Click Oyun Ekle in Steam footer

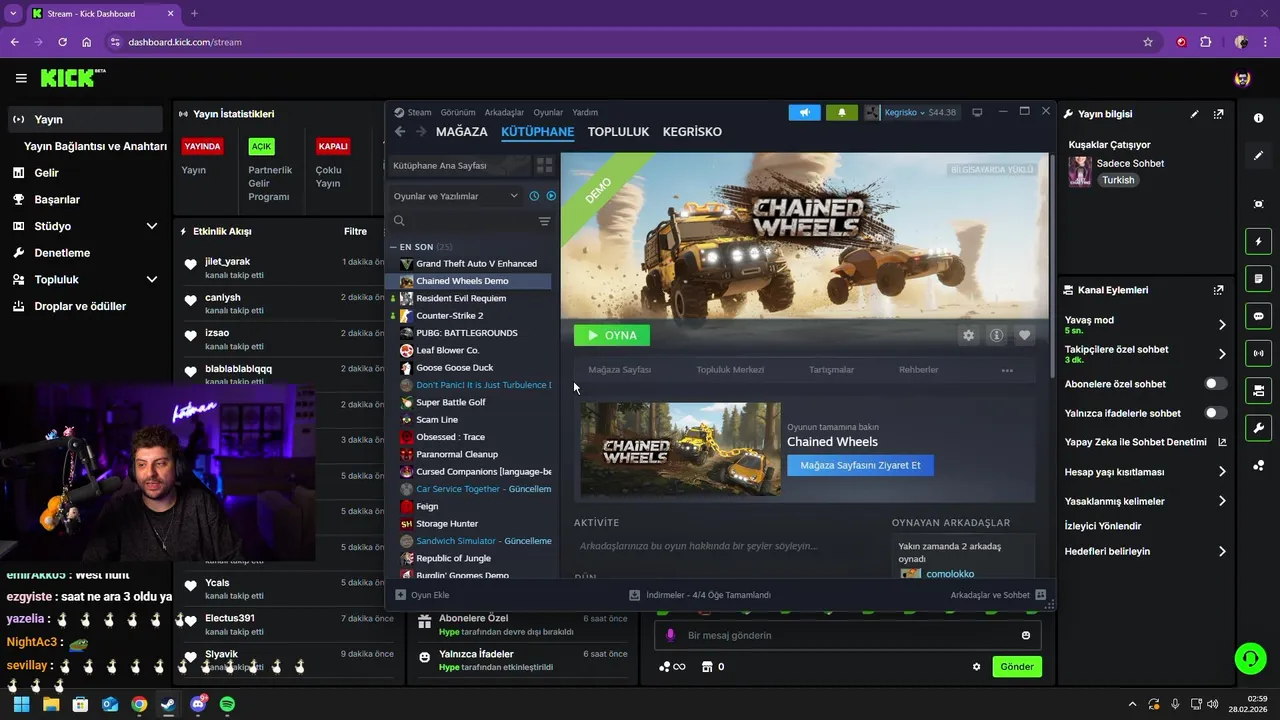point(422,595)
